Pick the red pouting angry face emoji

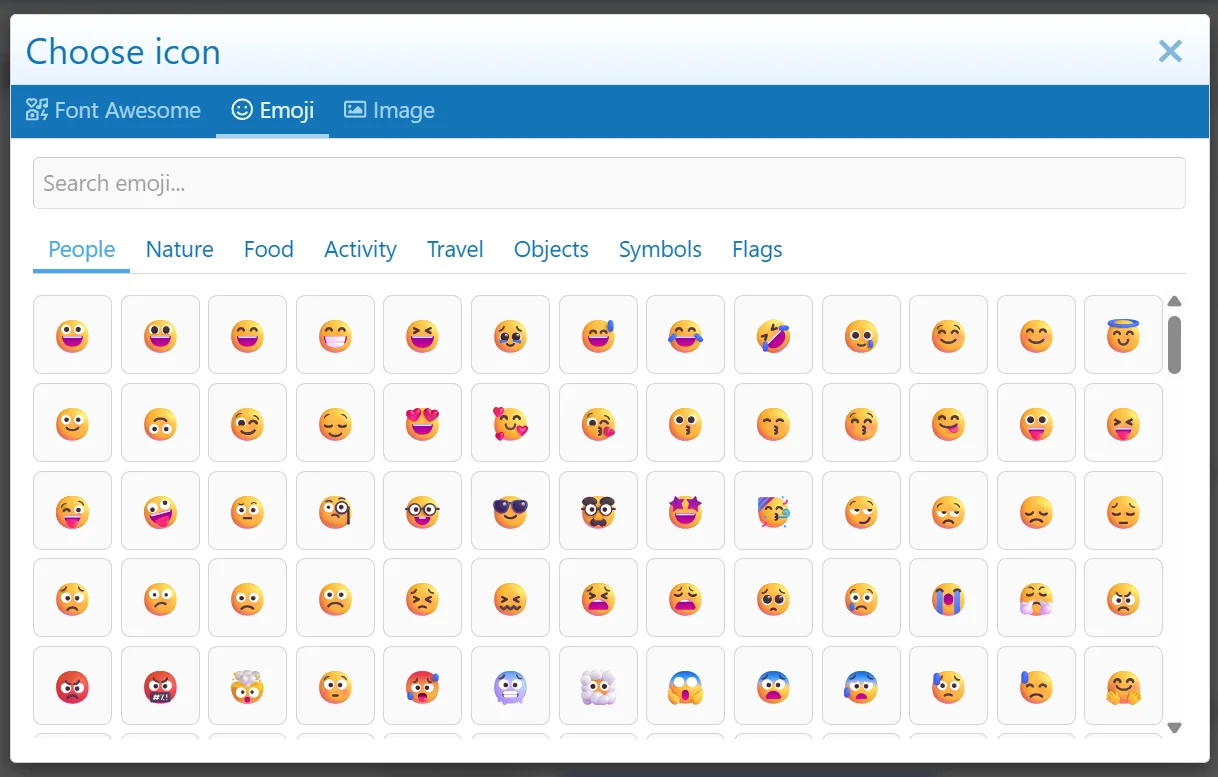[x=72, y=686]
